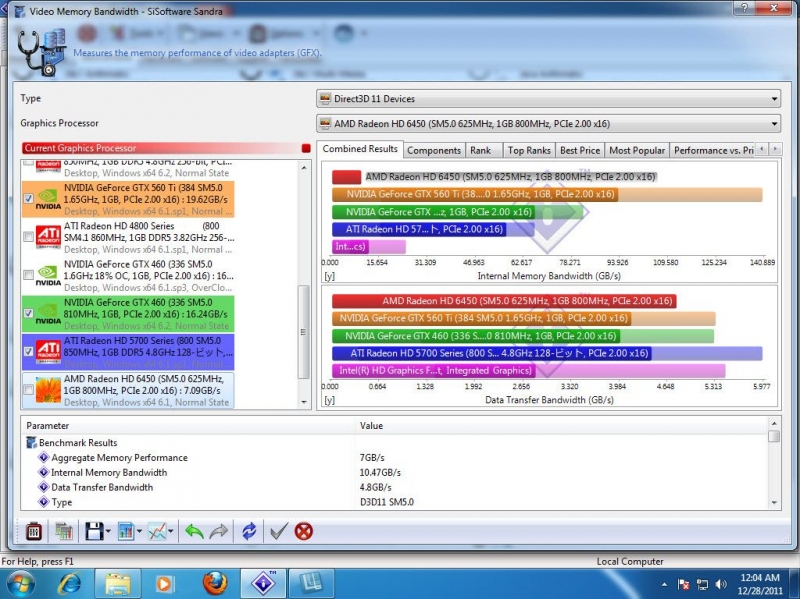Click the Parameter column header

[188, 426]
